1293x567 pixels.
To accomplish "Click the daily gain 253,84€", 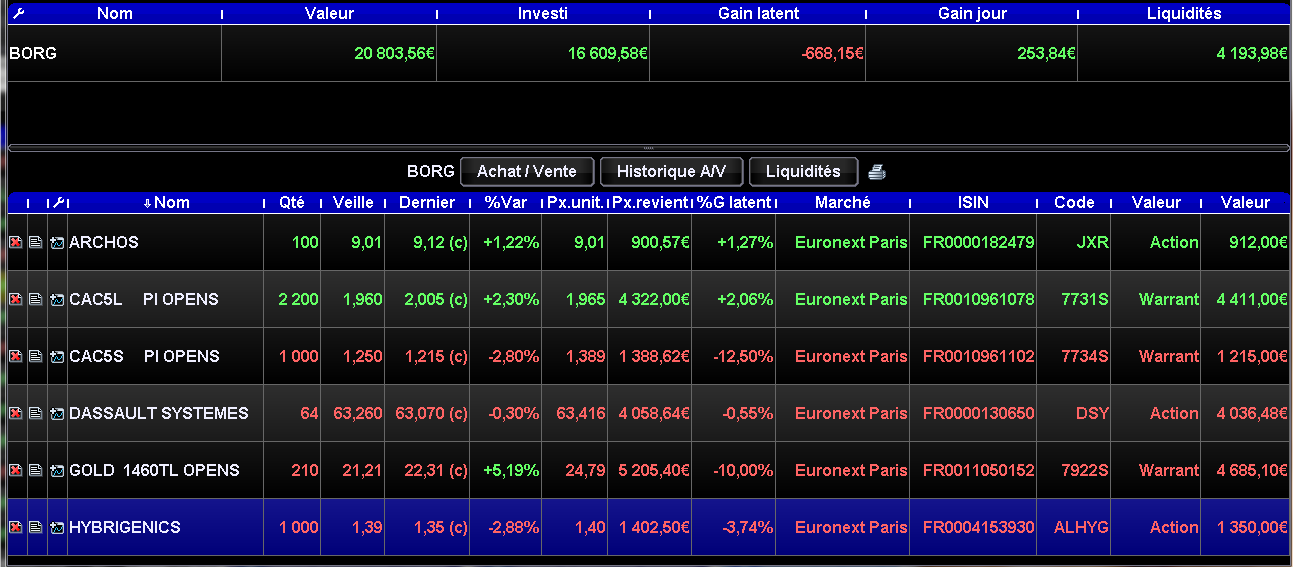I will tap(1047, 54).
